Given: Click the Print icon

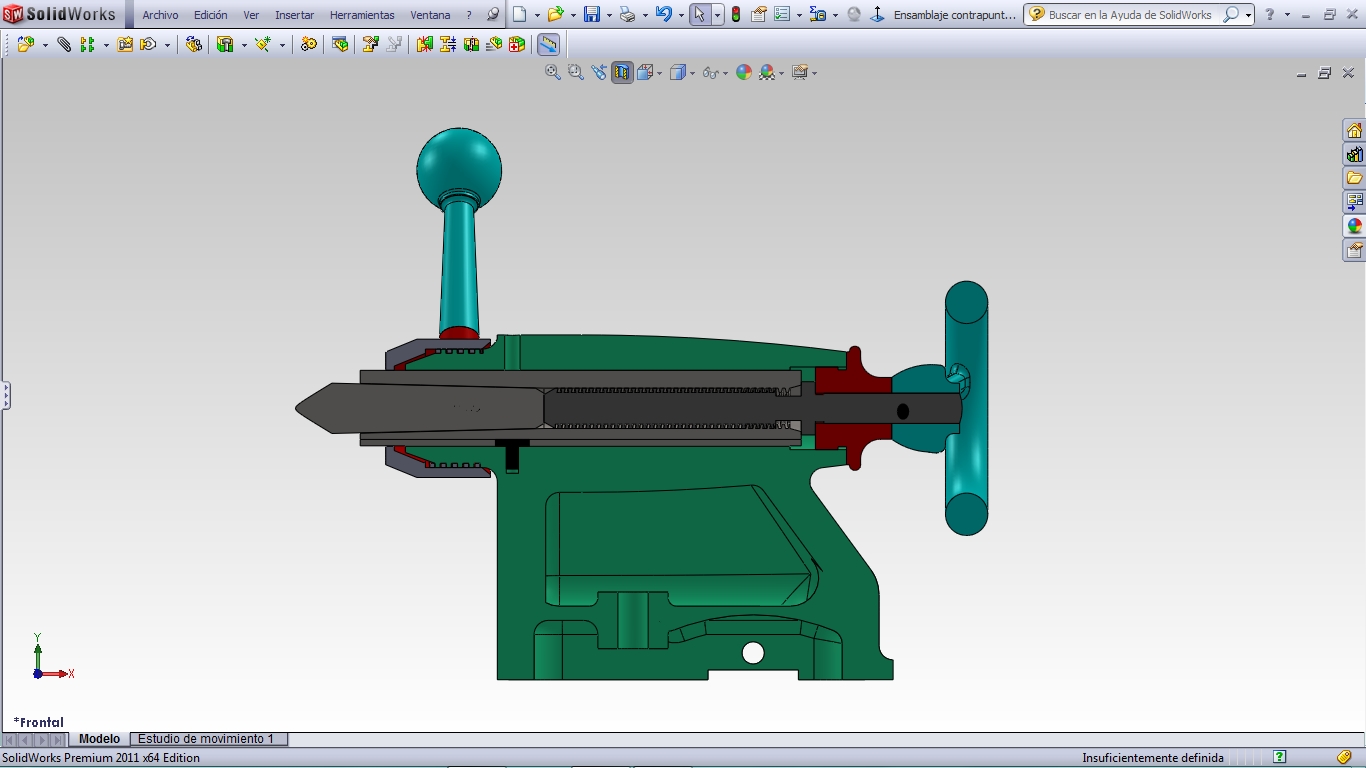Looking at the screenshot, I should pos(627,15).
